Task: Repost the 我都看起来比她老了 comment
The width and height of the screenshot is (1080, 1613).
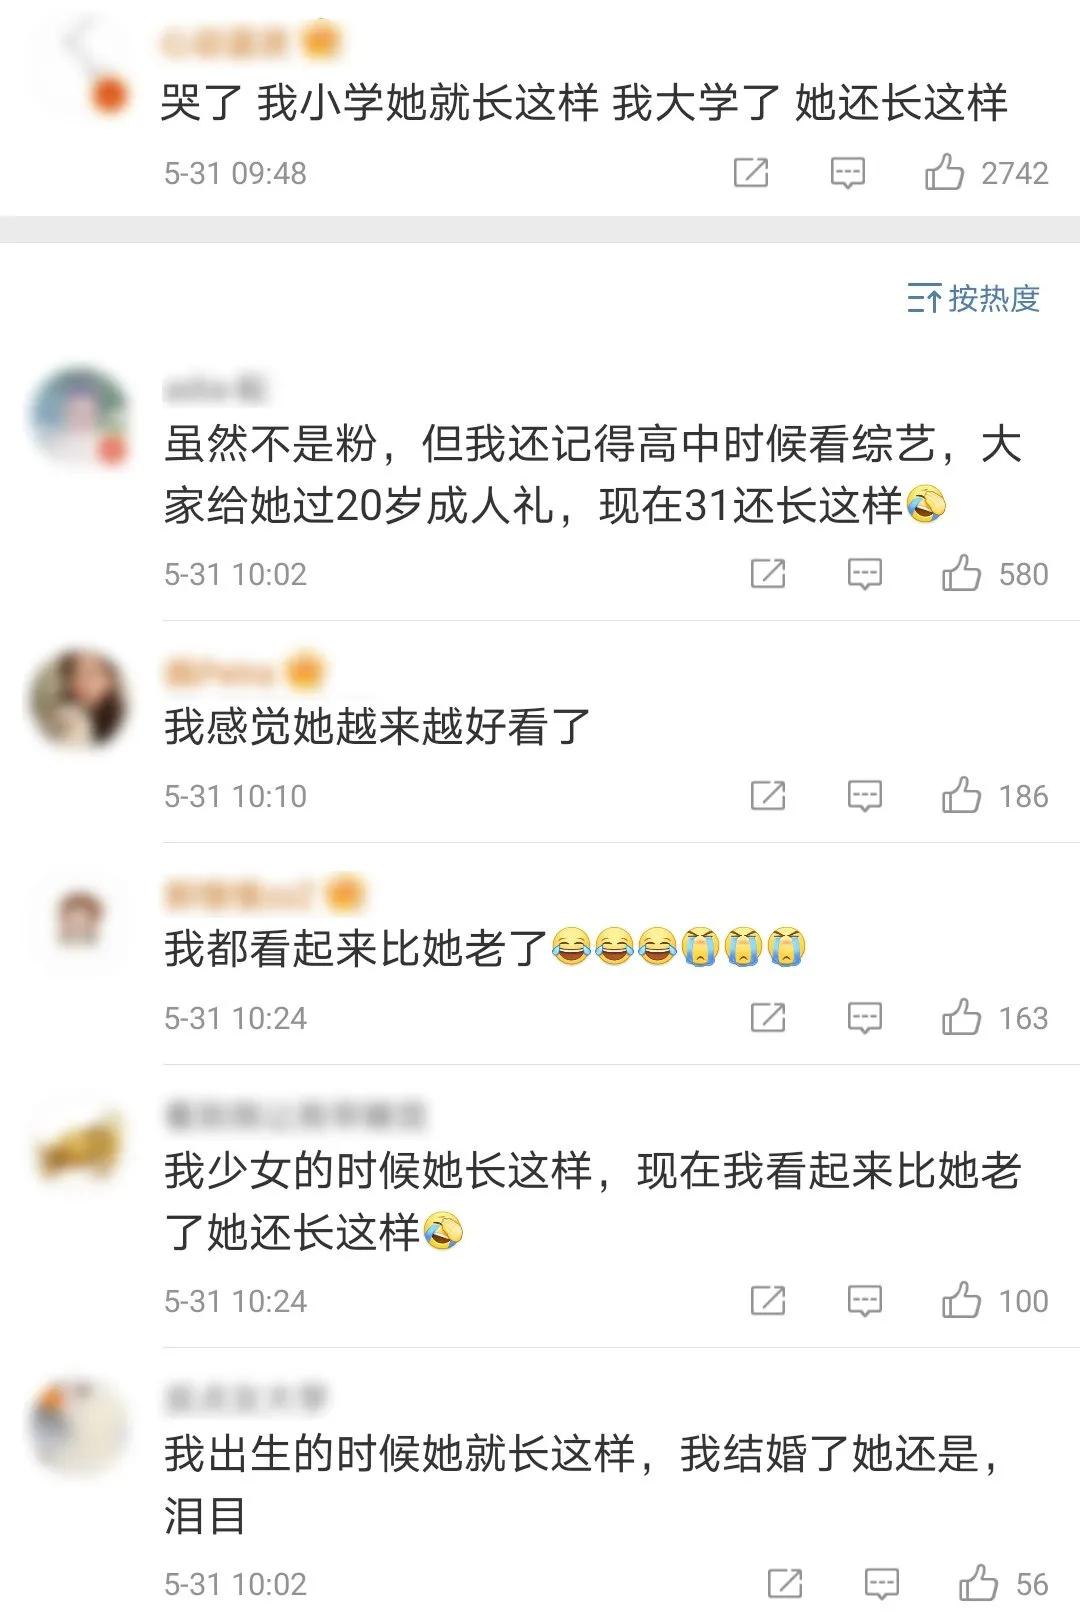Action: click(x=768, y=1018)
